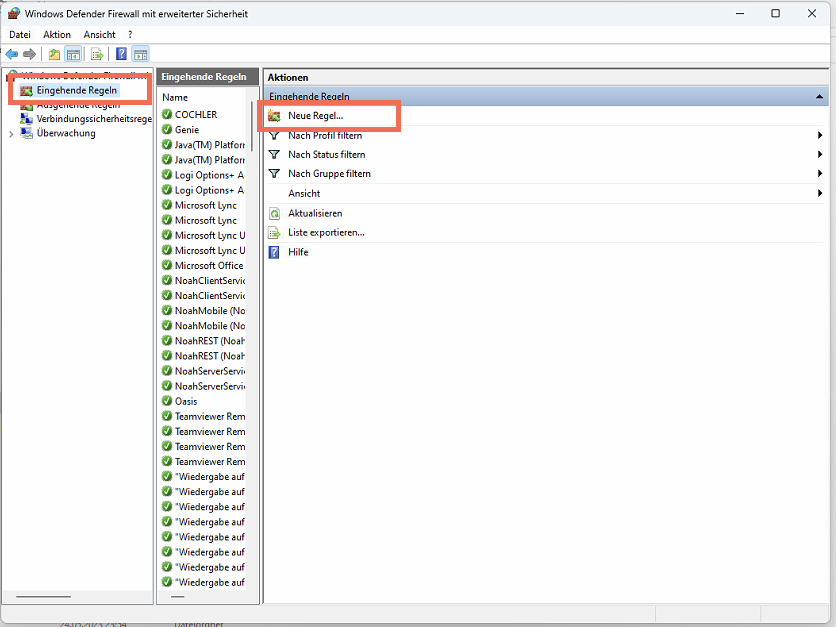
Task: Click Liste exportieren... in the actions pane
Action: click(x=326, y=232)
